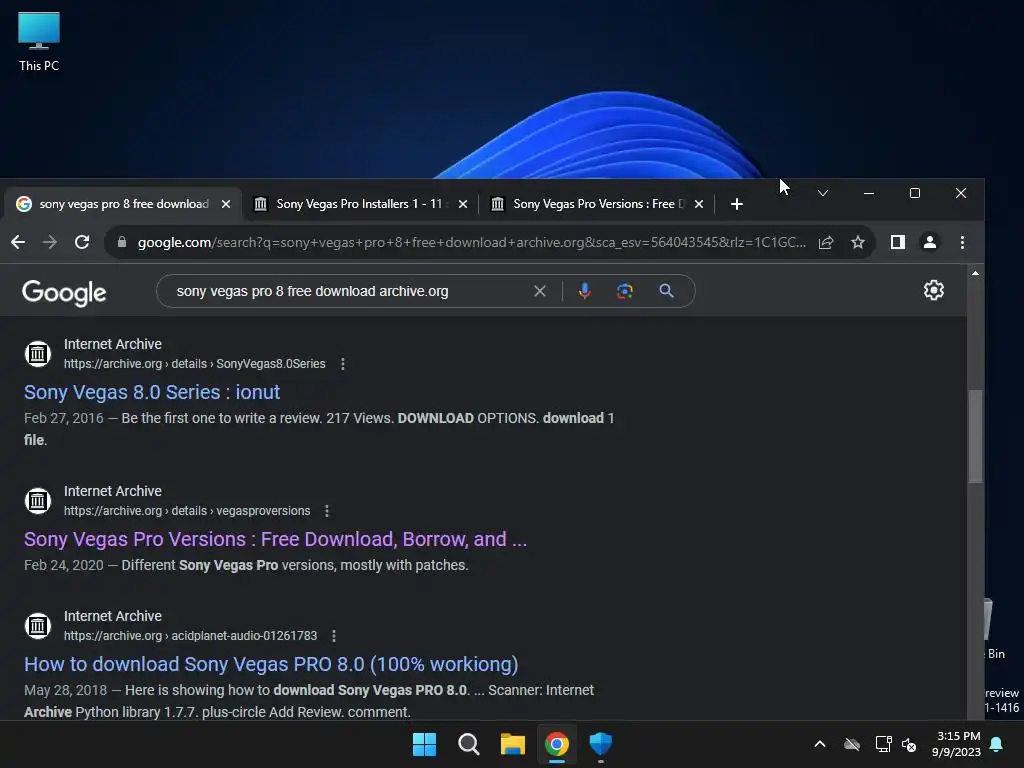Click the Chrome icon in taskbar
Screen dimensions: 1024x768
pyautogui.click(x=556, y=744)
